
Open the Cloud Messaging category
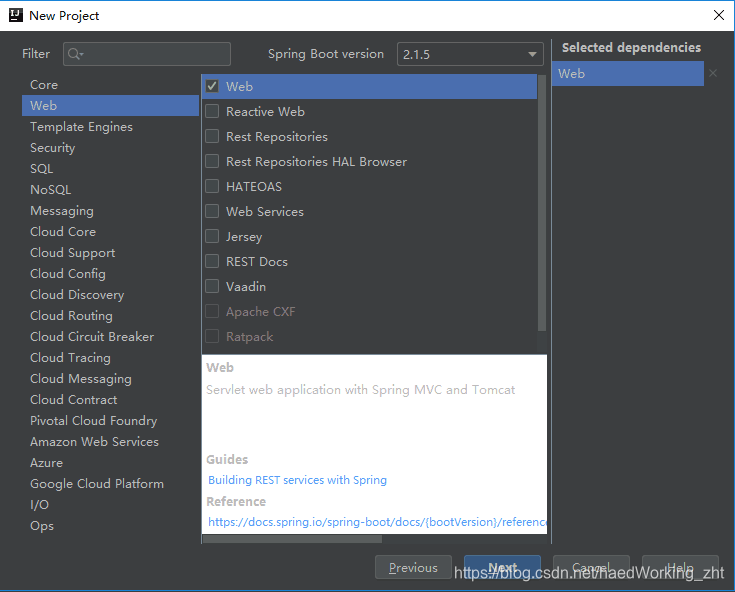(111, 379)
